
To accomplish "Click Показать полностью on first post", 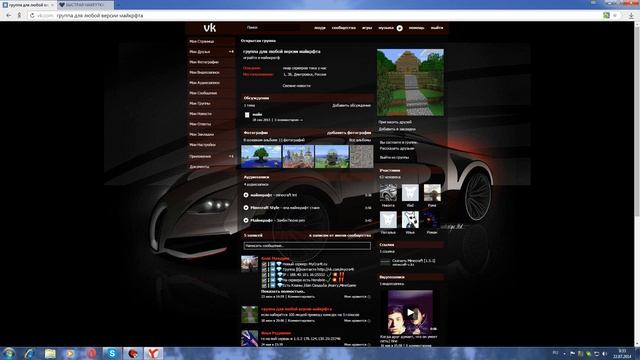I will (283, 291).
